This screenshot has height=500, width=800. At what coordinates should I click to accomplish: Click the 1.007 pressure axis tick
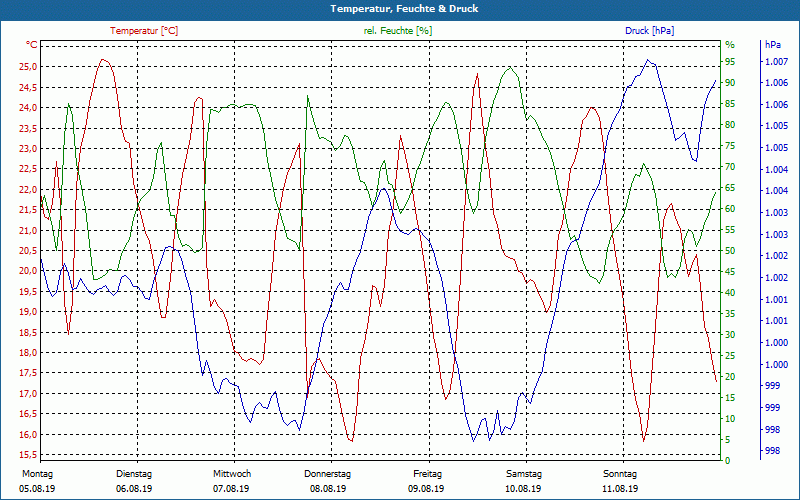click(x=777, y=62)
